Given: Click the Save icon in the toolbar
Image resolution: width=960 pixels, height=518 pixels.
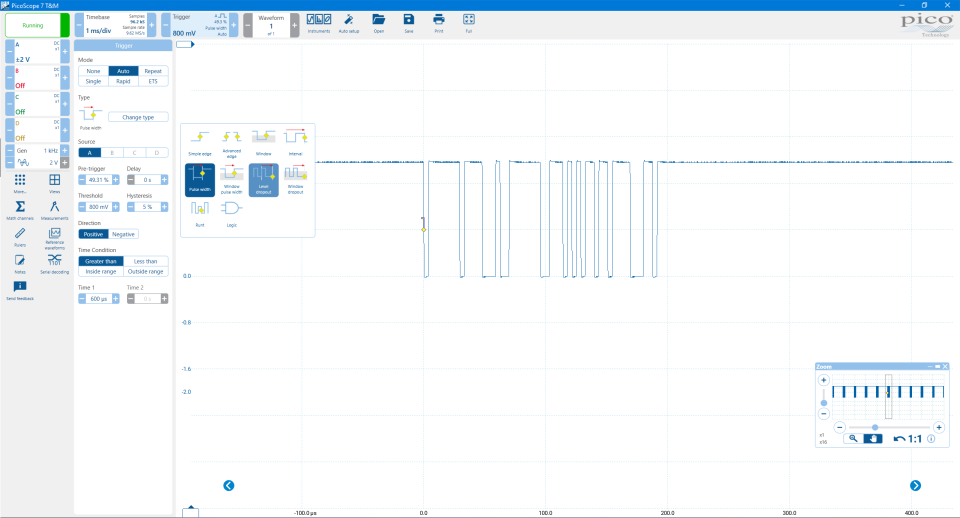Looking at the screenshot, I should click(x=408, y=19).
